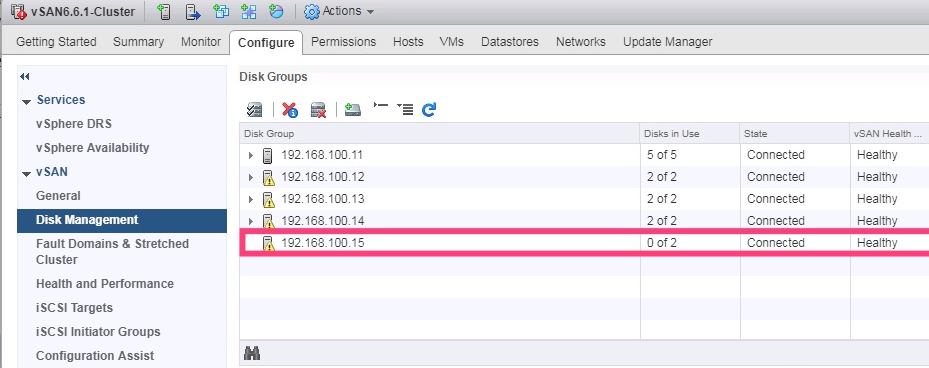This screenshot has width=929, height=368.
Task: Click the Remove Disk Group icon
Action: click(x=319, y=110)
